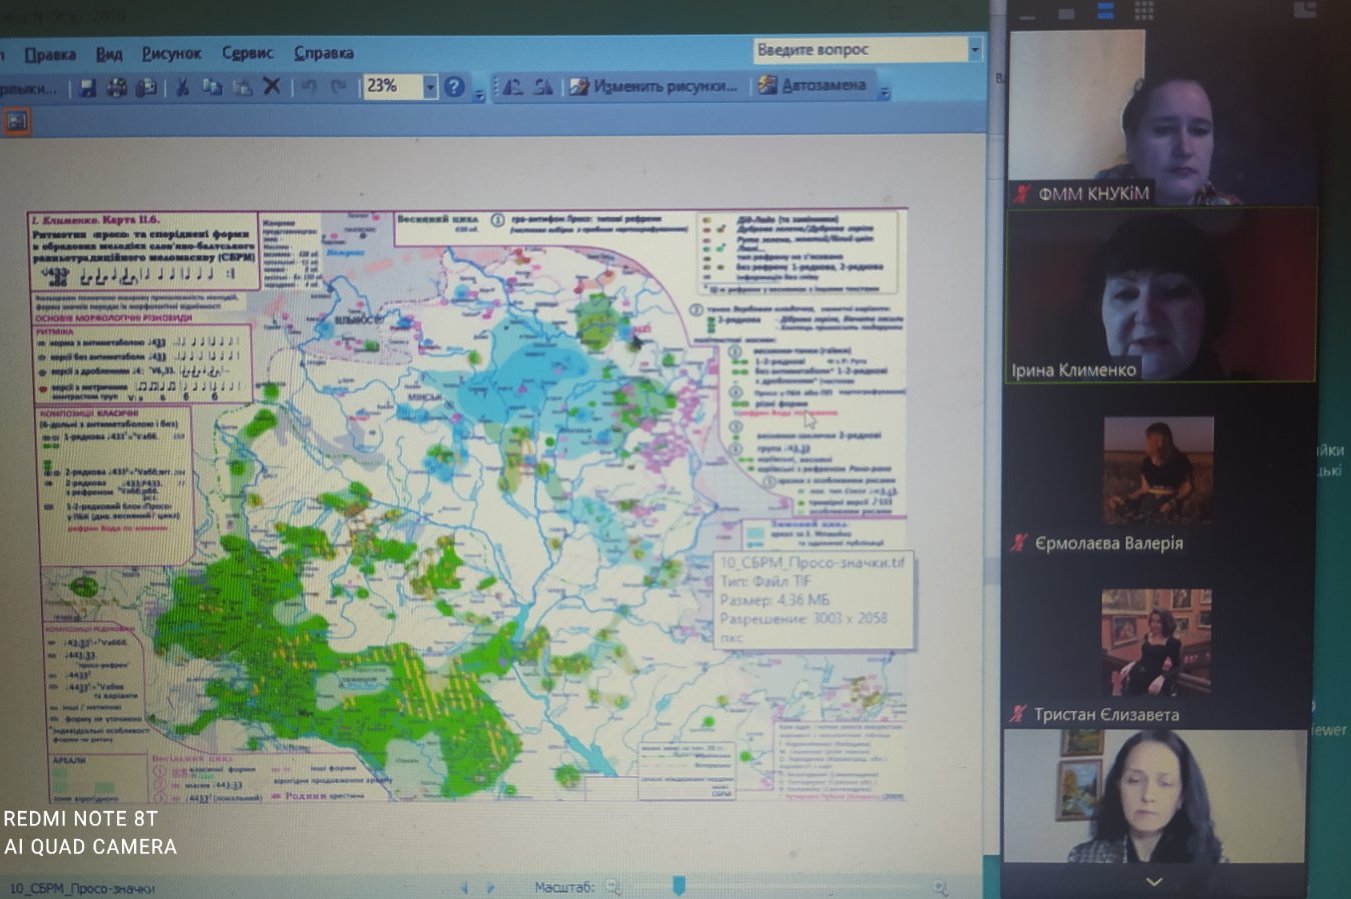This screenshot has height=899, width=1351.
Task: Click the Cut scissors icon
Action: click(182, 88)
